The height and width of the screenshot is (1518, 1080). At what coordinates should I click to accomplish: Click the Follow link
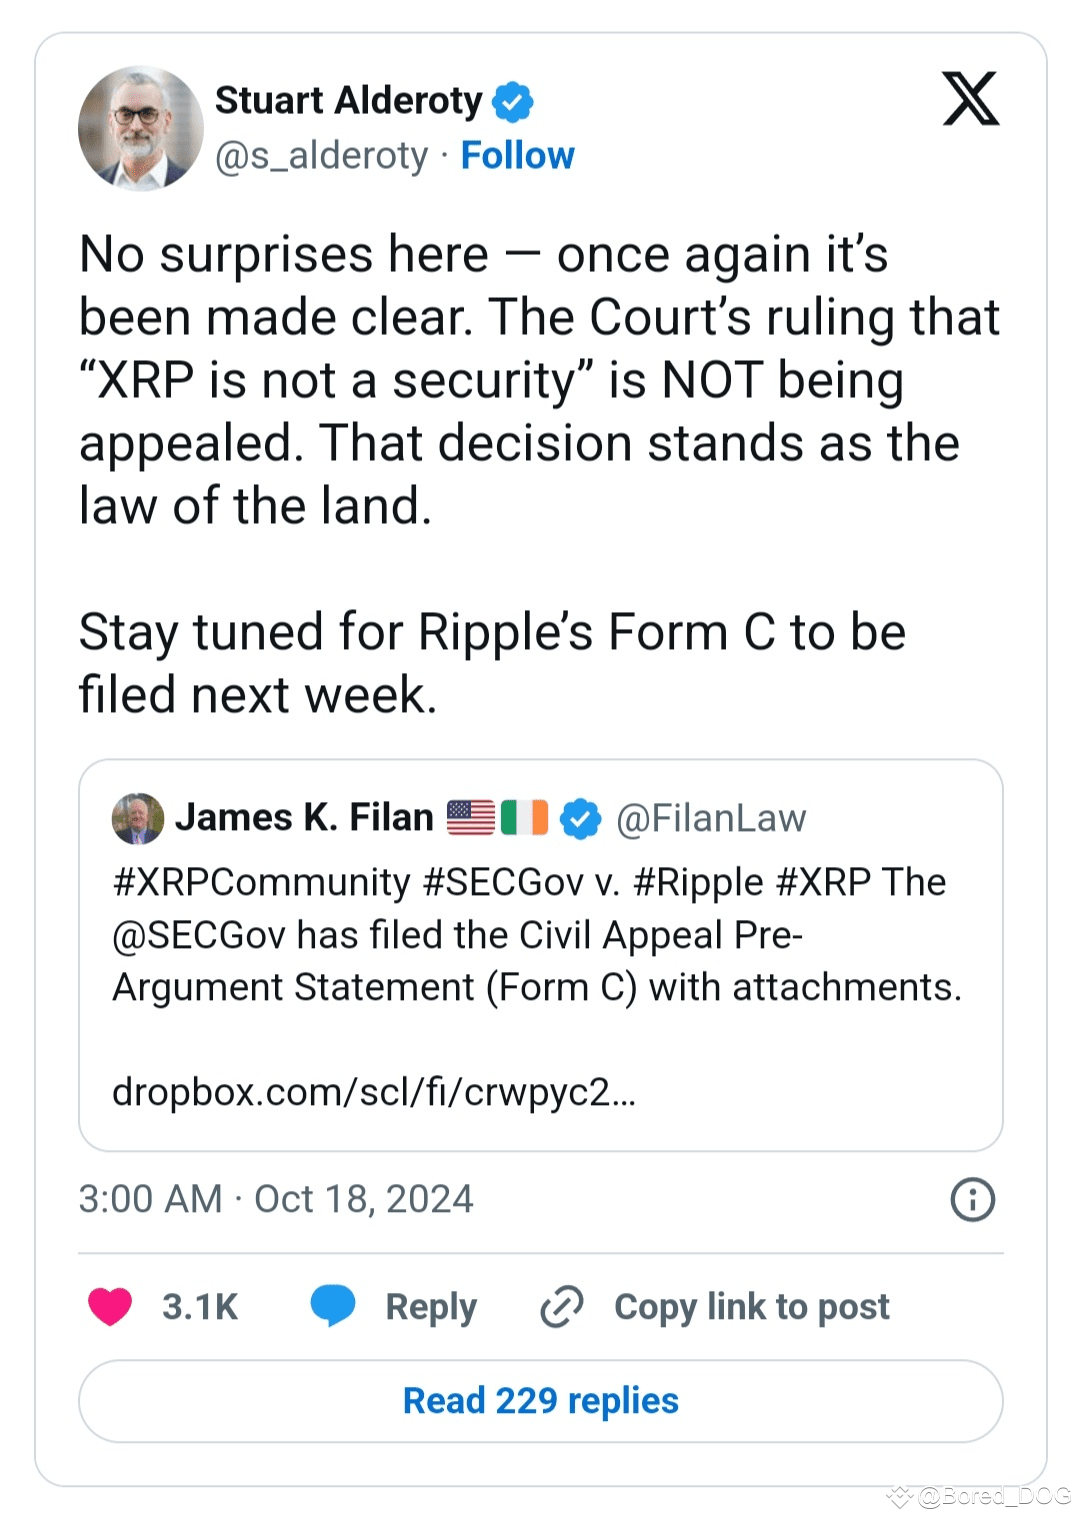(517, 156)
